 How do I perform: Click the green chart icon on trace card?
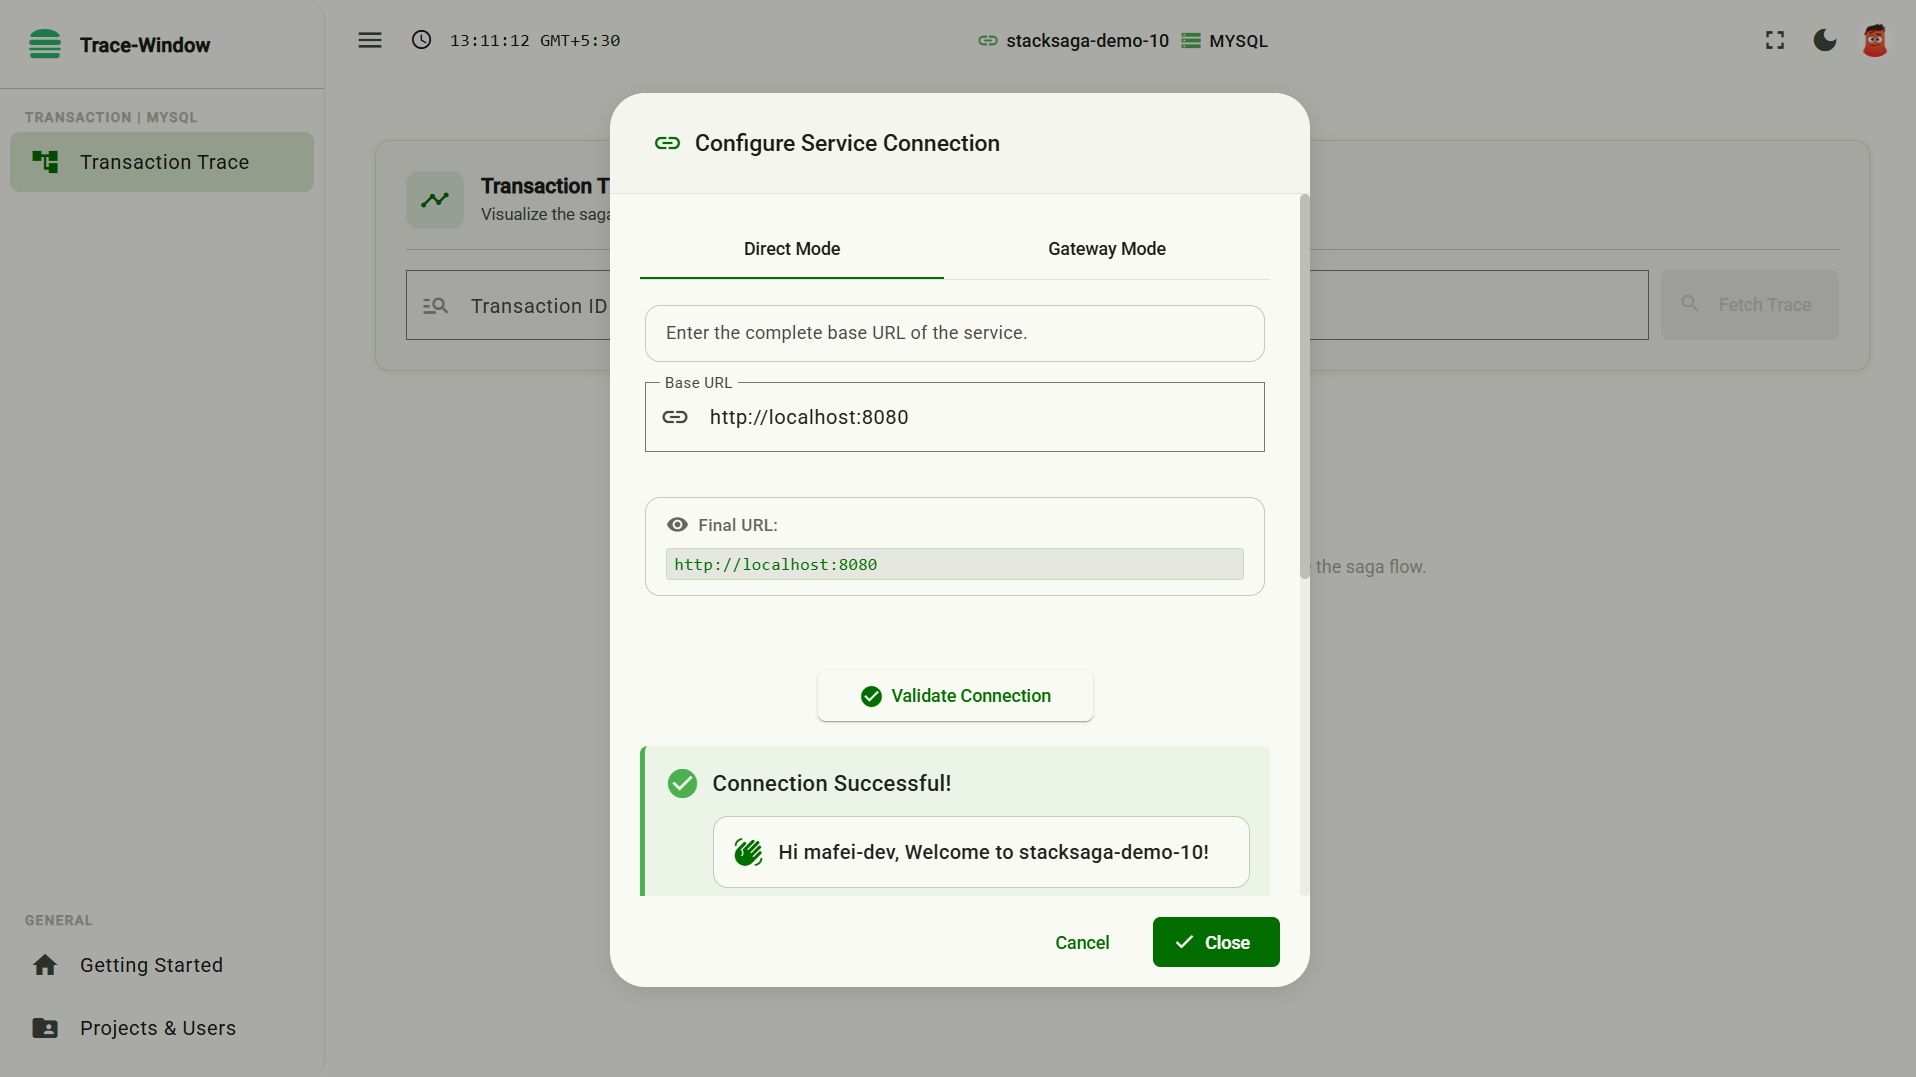tap(435, 200)
